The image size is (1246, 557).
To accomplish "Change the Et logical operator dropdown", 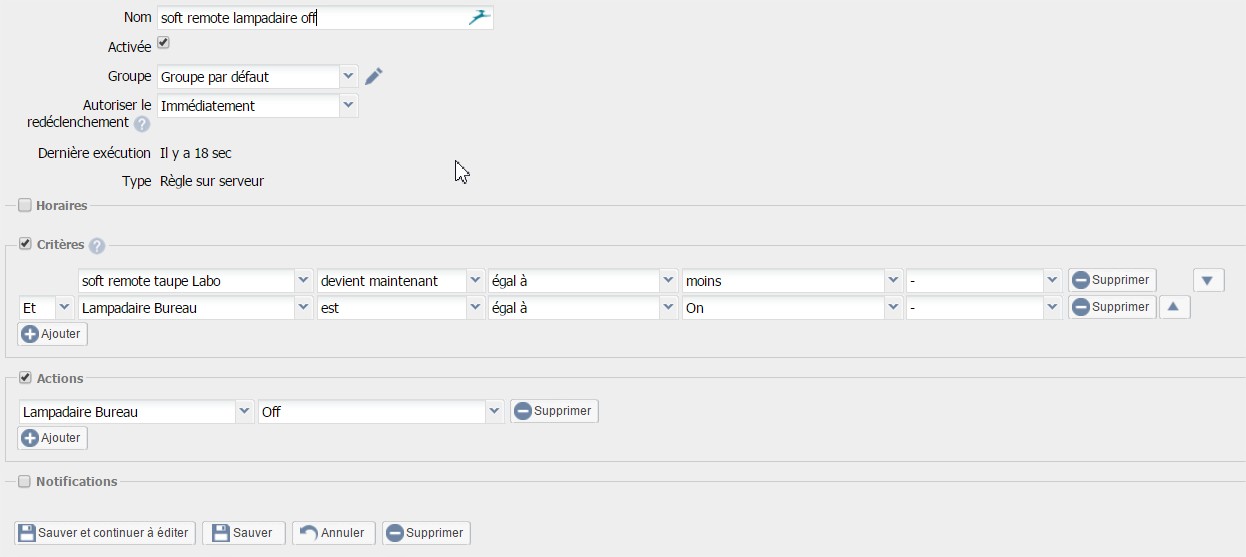I will coord(64,308).
